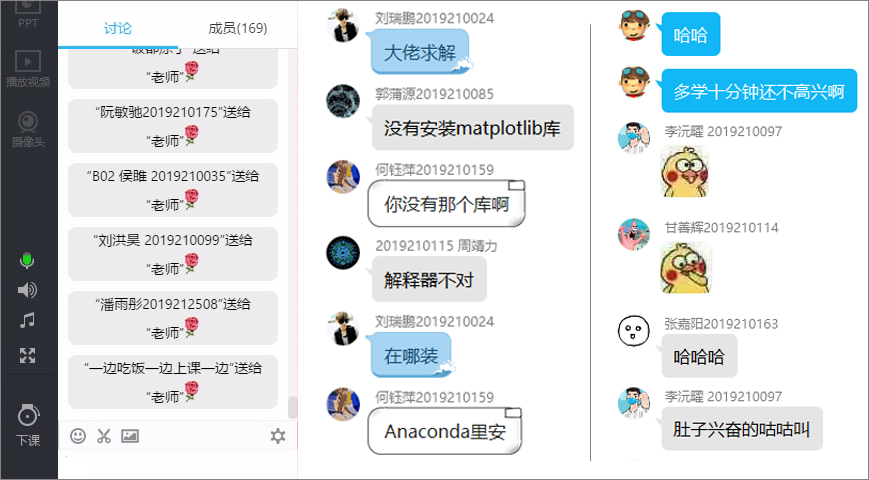Click the send picture icon
The image size is (869, 480).
pos(130,436)
